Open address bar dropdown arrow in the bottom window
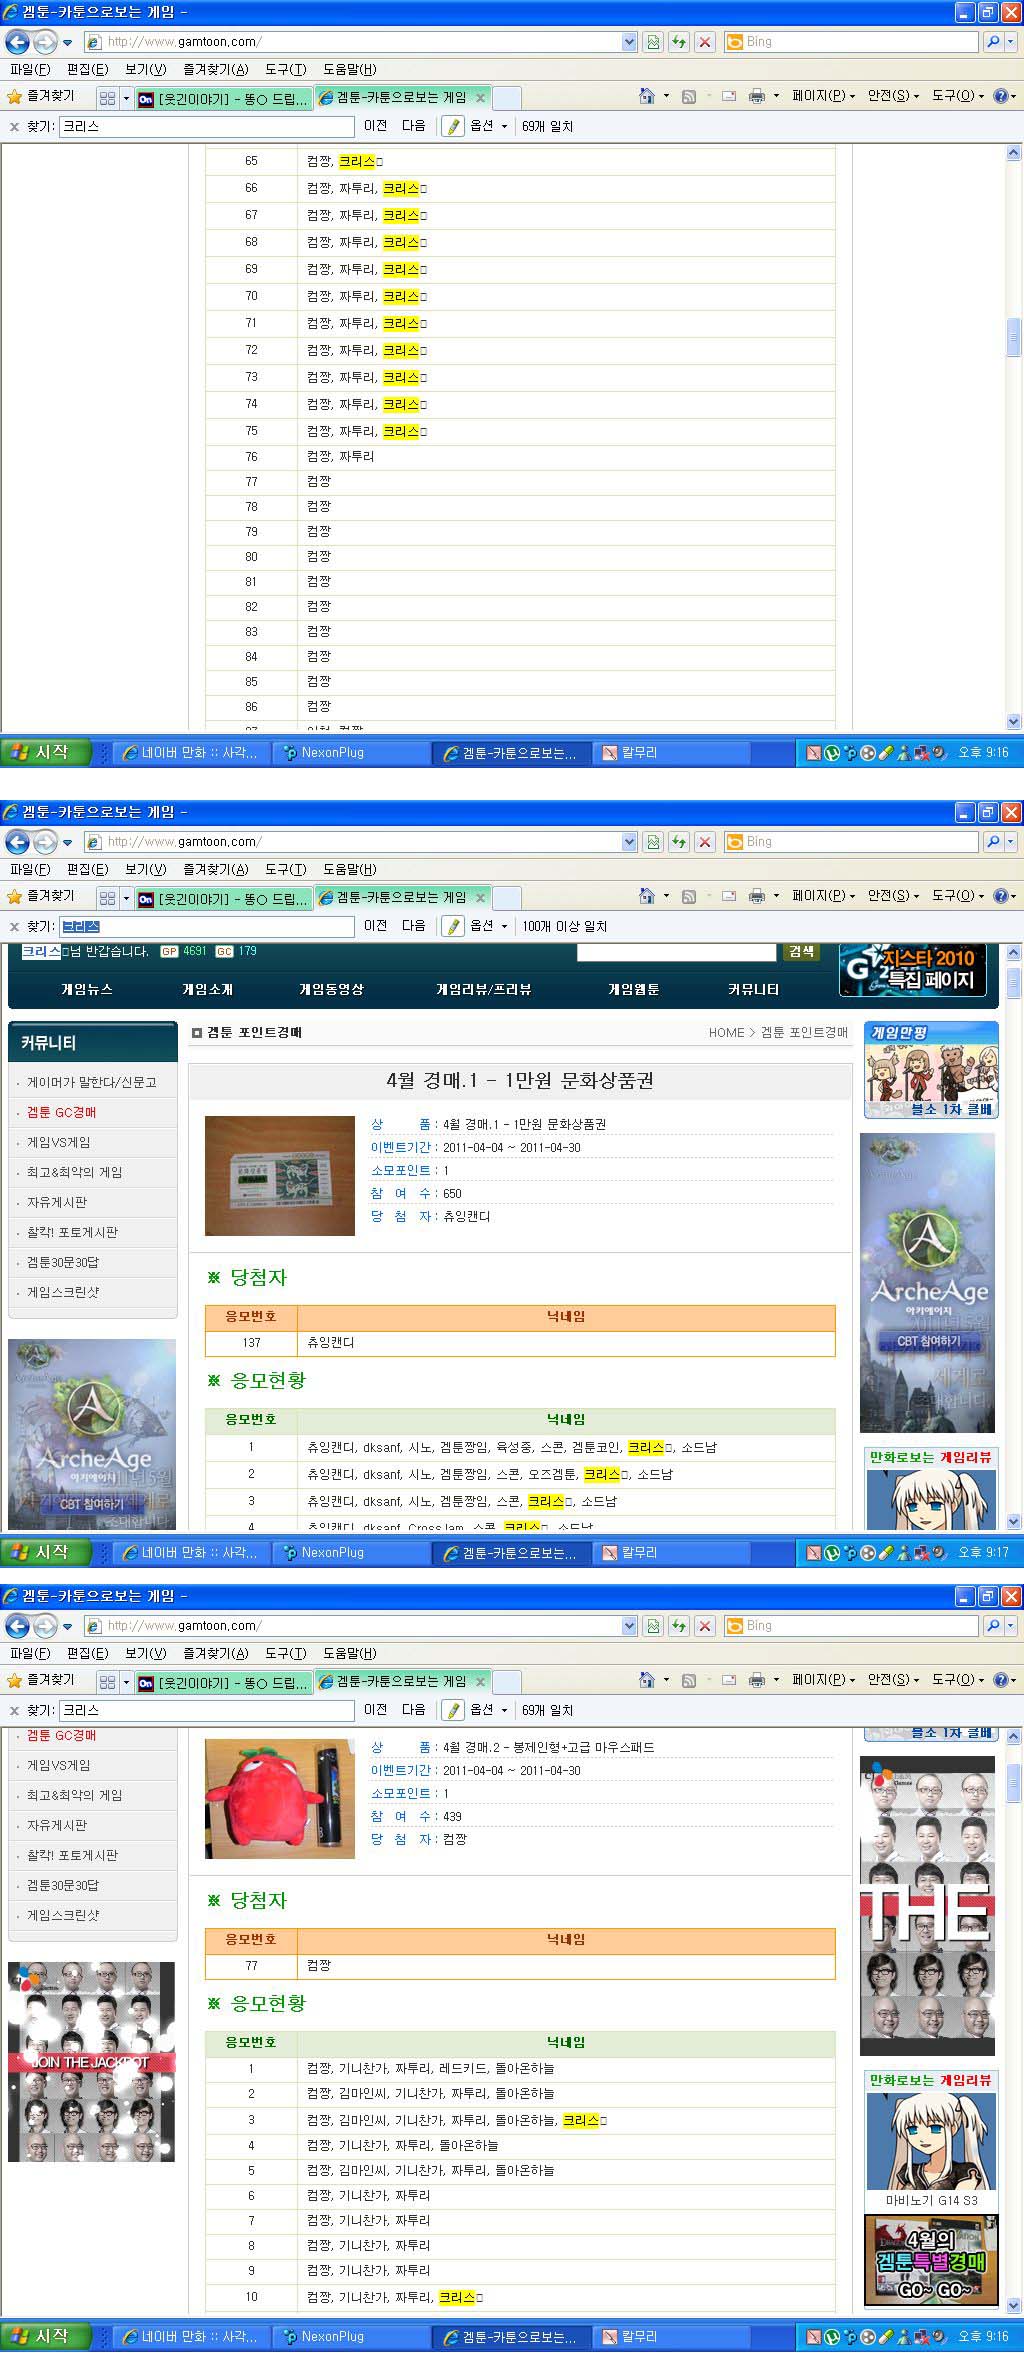The height and width of the screenshot is (2370, 1024). (x=629, y=1626)
